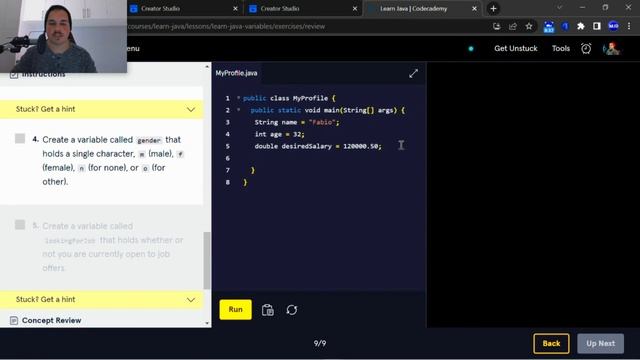Image resolution: width=640 pixels, height=360 pixels.
Task: Open the timer alarm clock icon
Action: [586, 49]
